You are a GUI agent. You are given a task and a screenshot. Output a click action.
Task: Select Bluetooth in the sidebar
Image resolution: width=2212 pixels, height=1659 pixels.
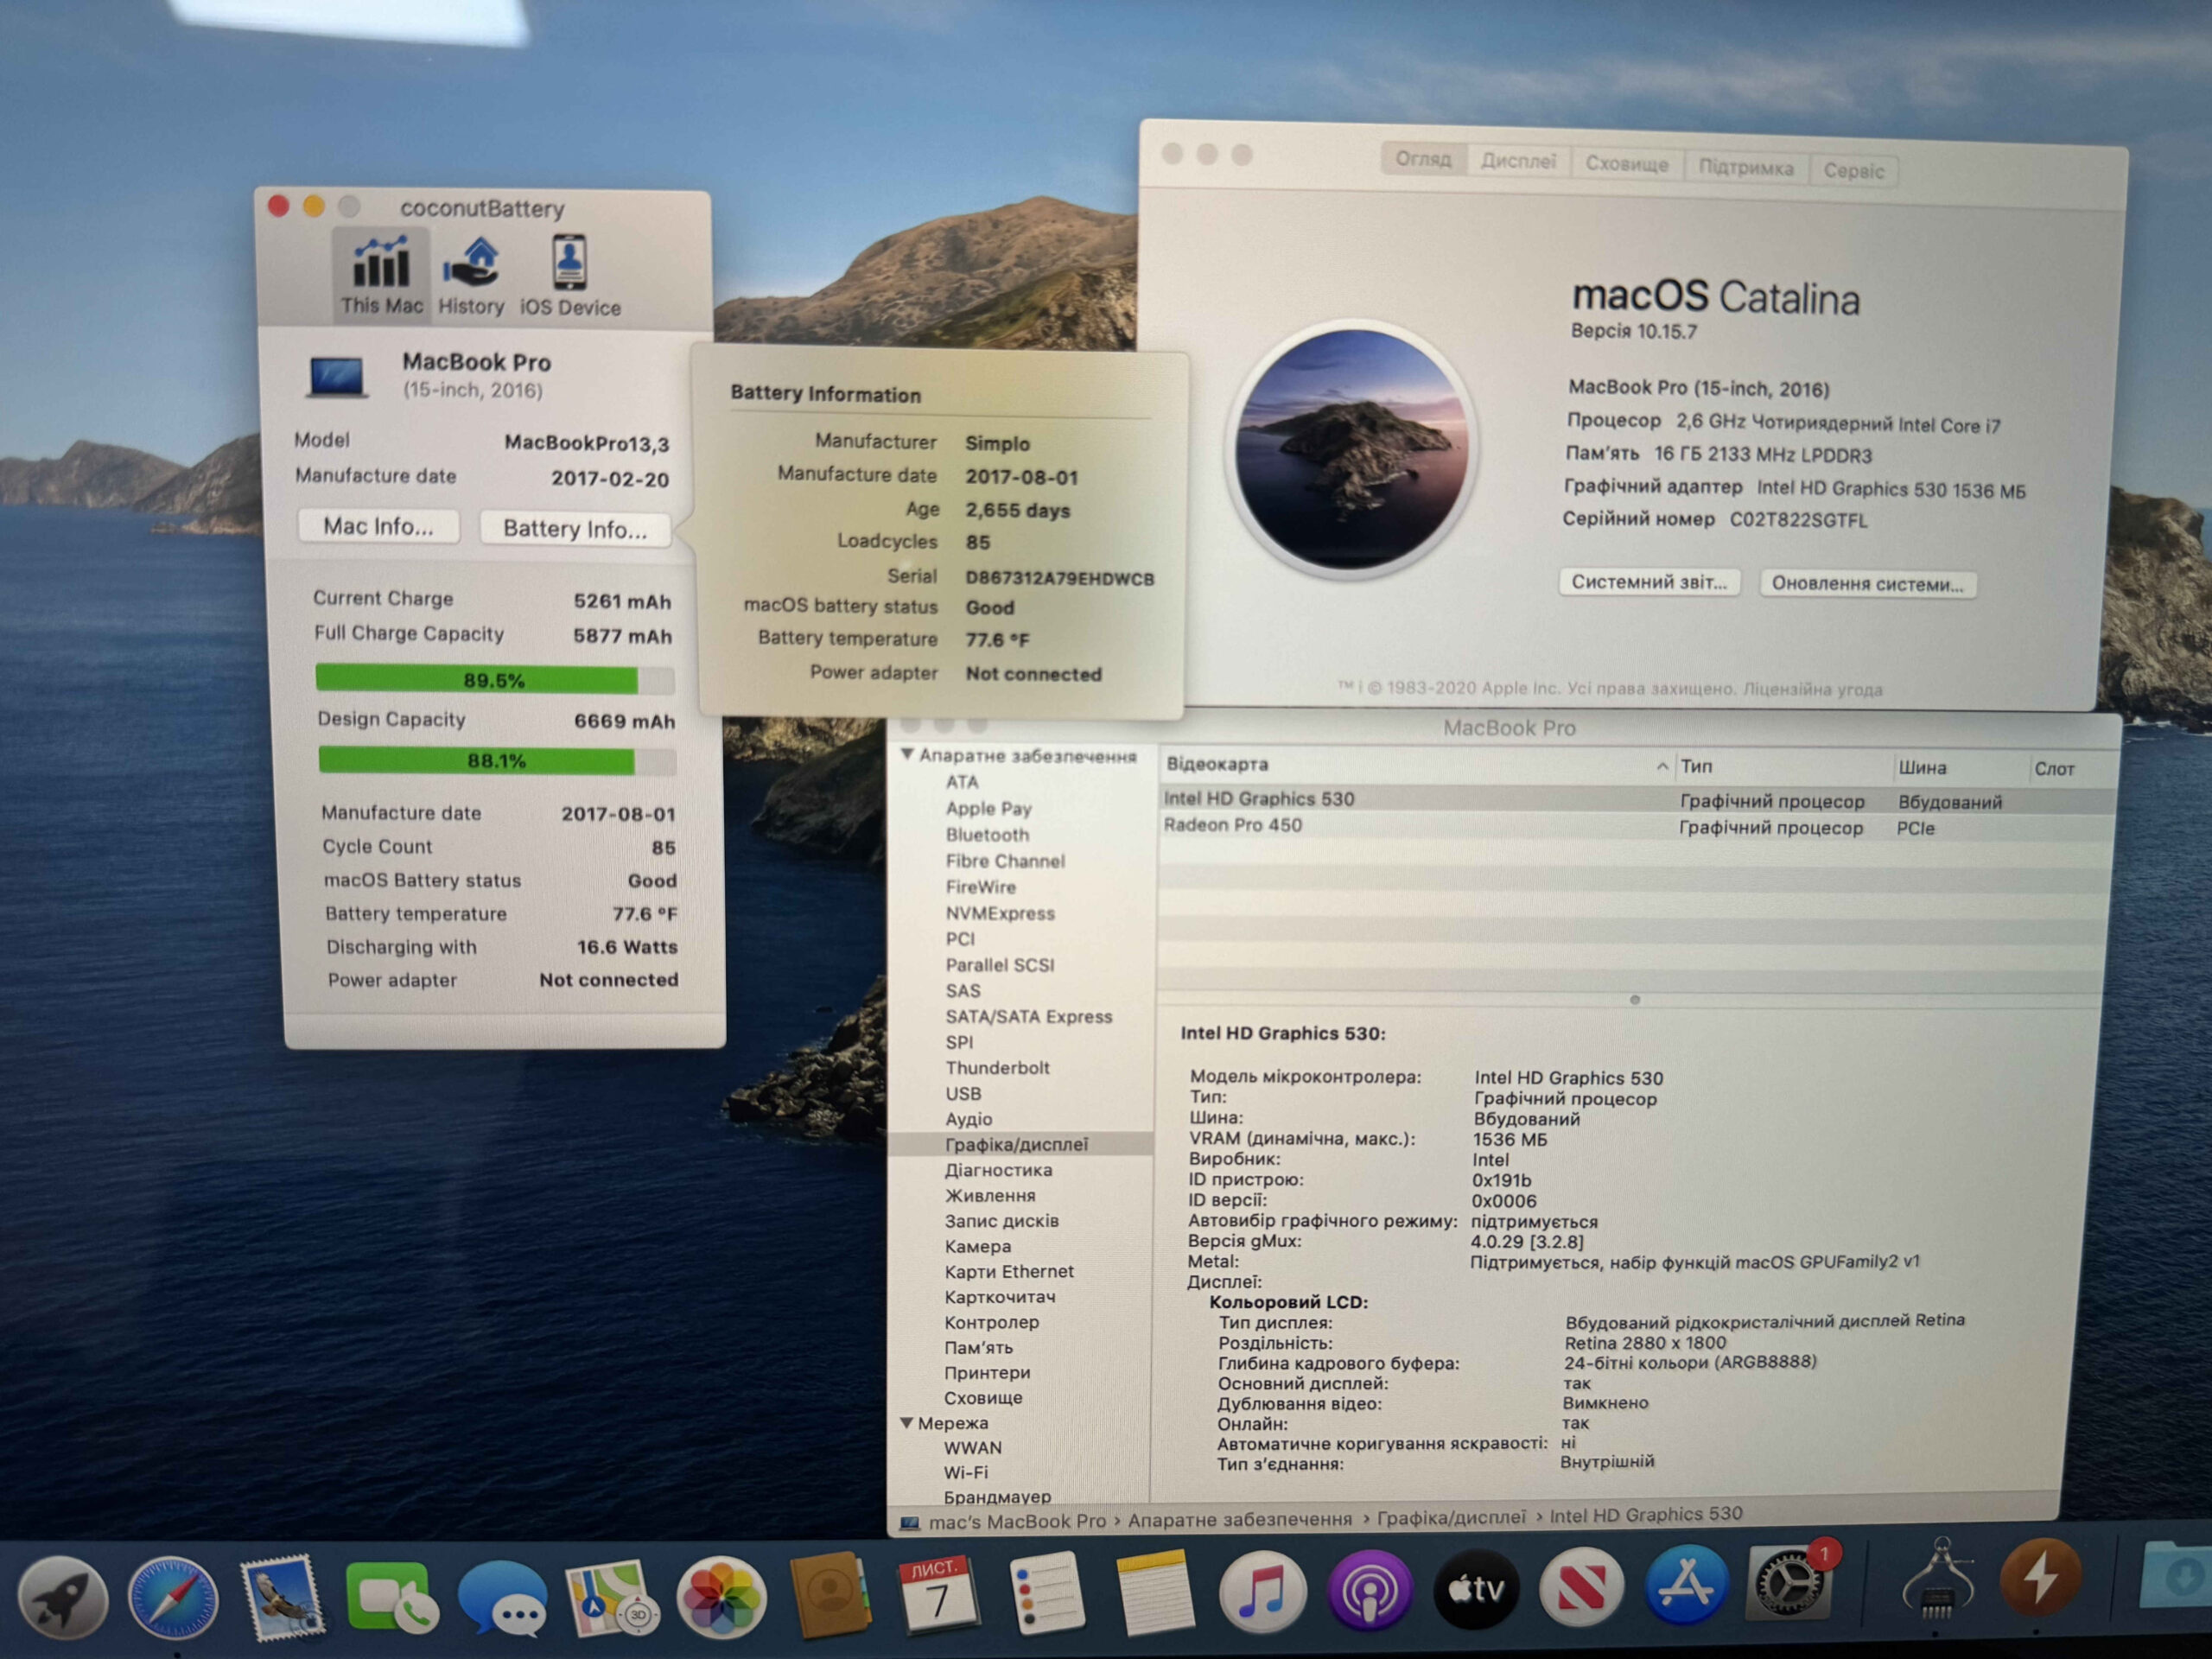pyautogui.click(x=987, y=834)
